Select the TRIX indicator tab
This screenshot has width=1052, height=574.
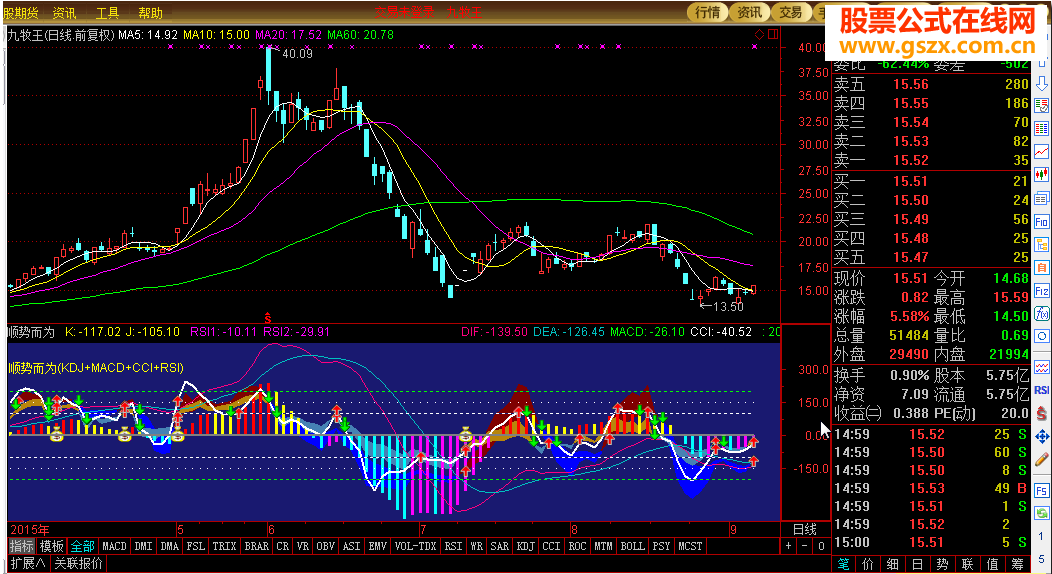(224, 547)
